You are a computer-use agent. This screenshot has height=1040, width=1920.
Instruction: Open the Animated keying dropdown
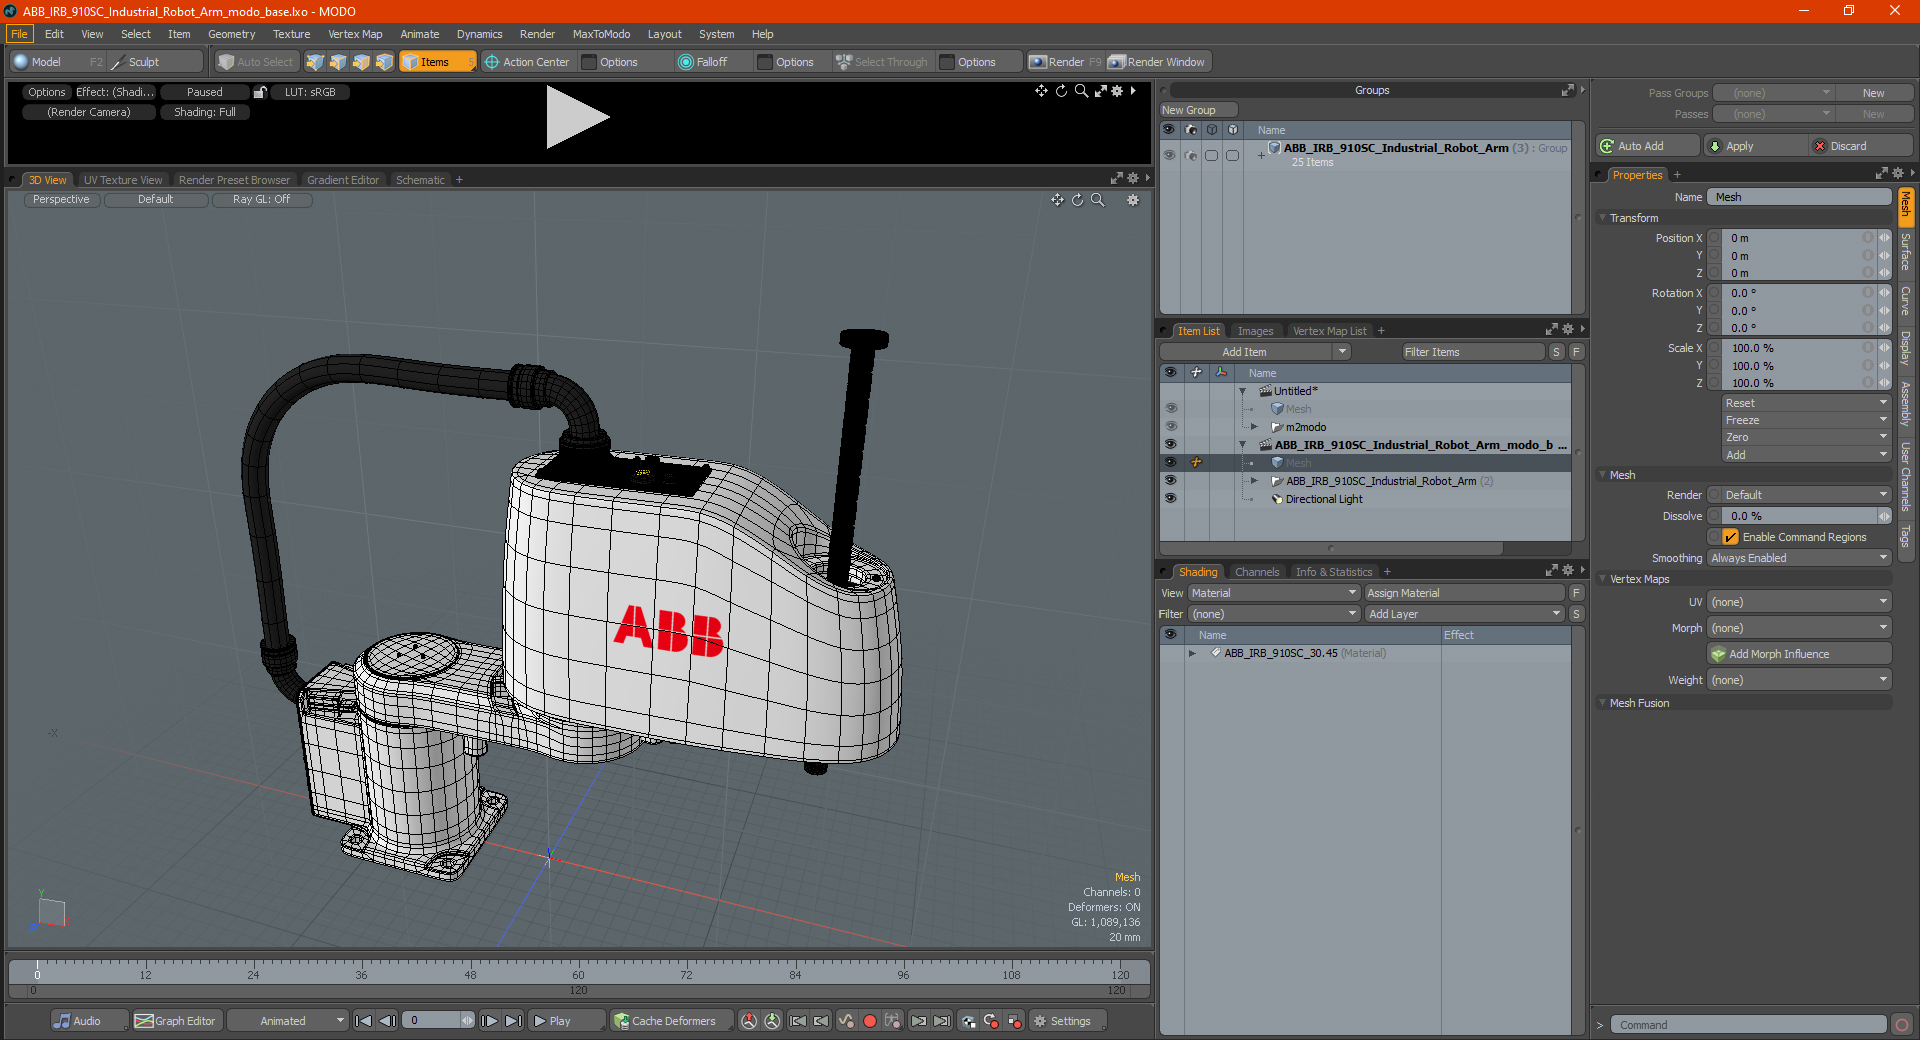(287, 1021)
